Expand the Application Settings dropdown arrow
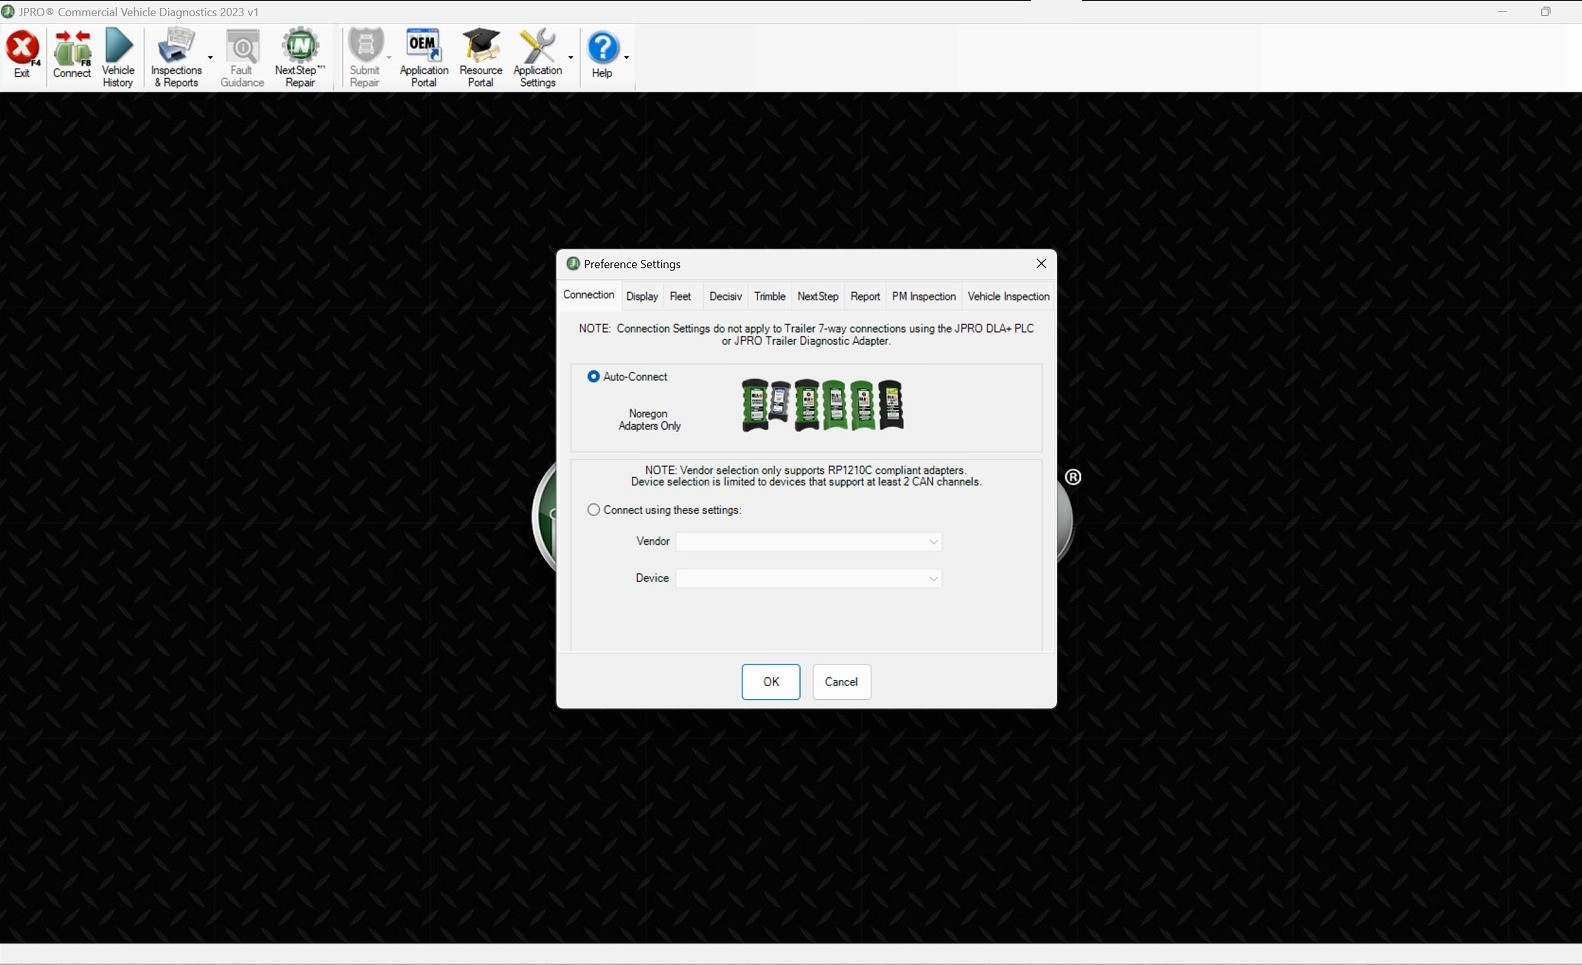 (x=570, y=58)
